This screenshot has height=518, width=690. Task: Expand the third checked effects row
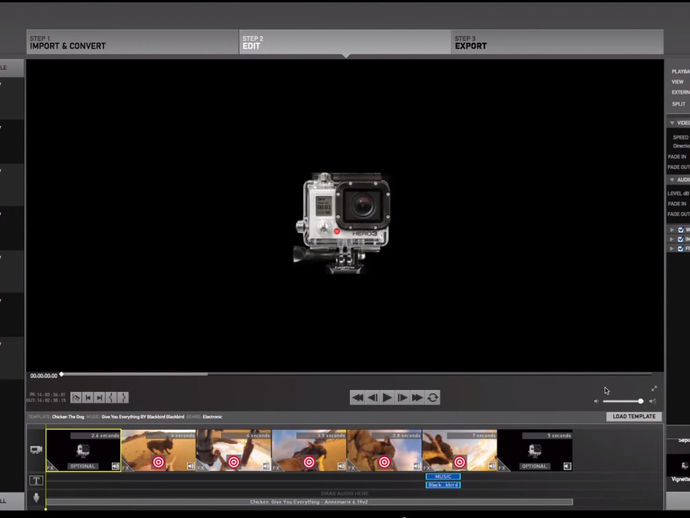[672, 249]
